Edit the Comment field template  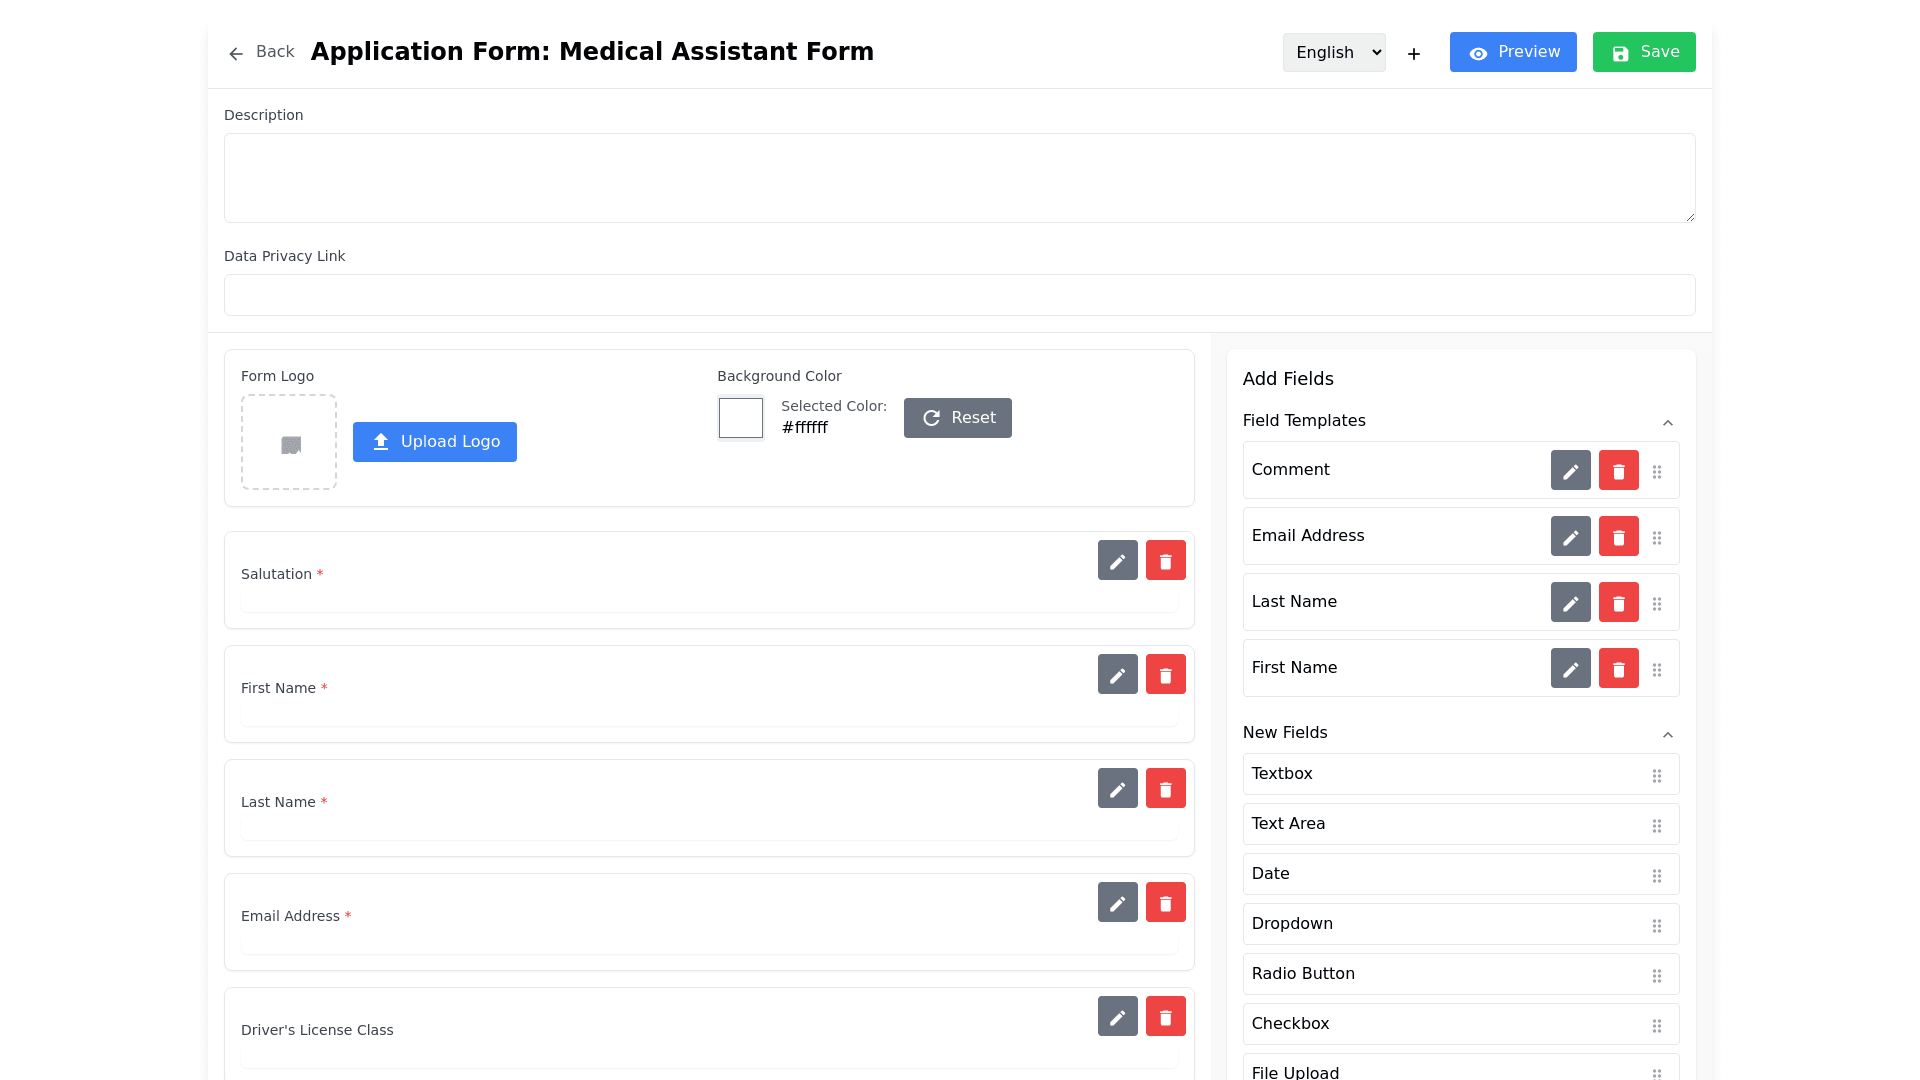click(x=1570, y=471)
